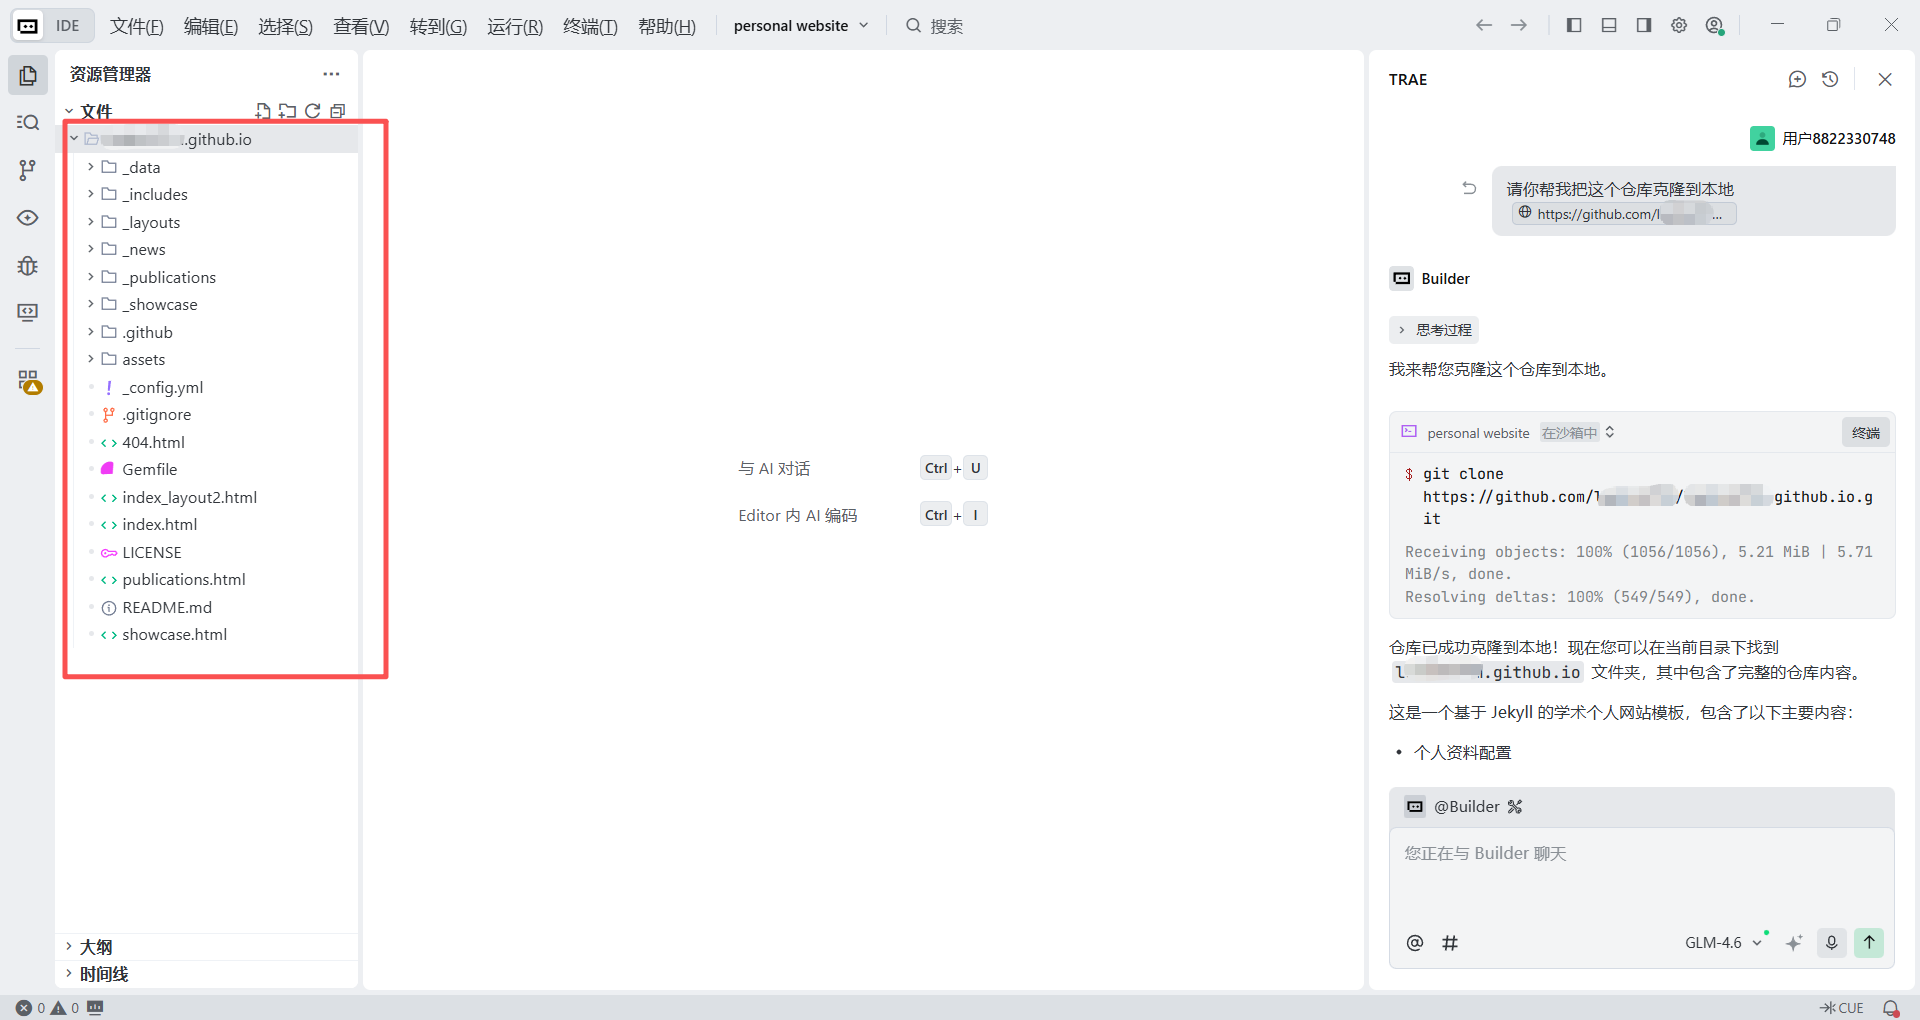This screenshot has width=1920, height=1020.
Task: Open the Search icon in activity bar
Action: click(28, 122)
